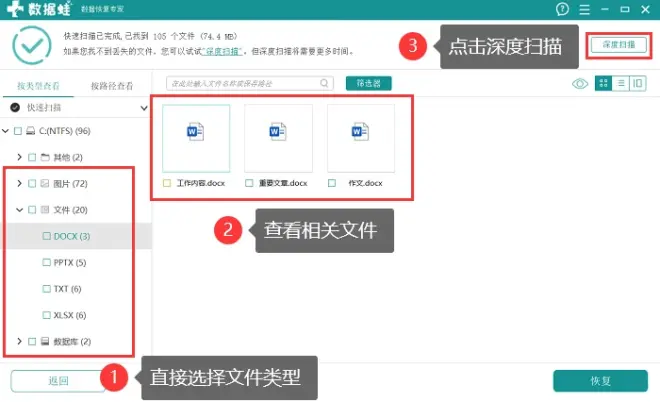660x402 pixels.
Task: Check the 图片 (72) category checkbox
Action: coord(32,184)
